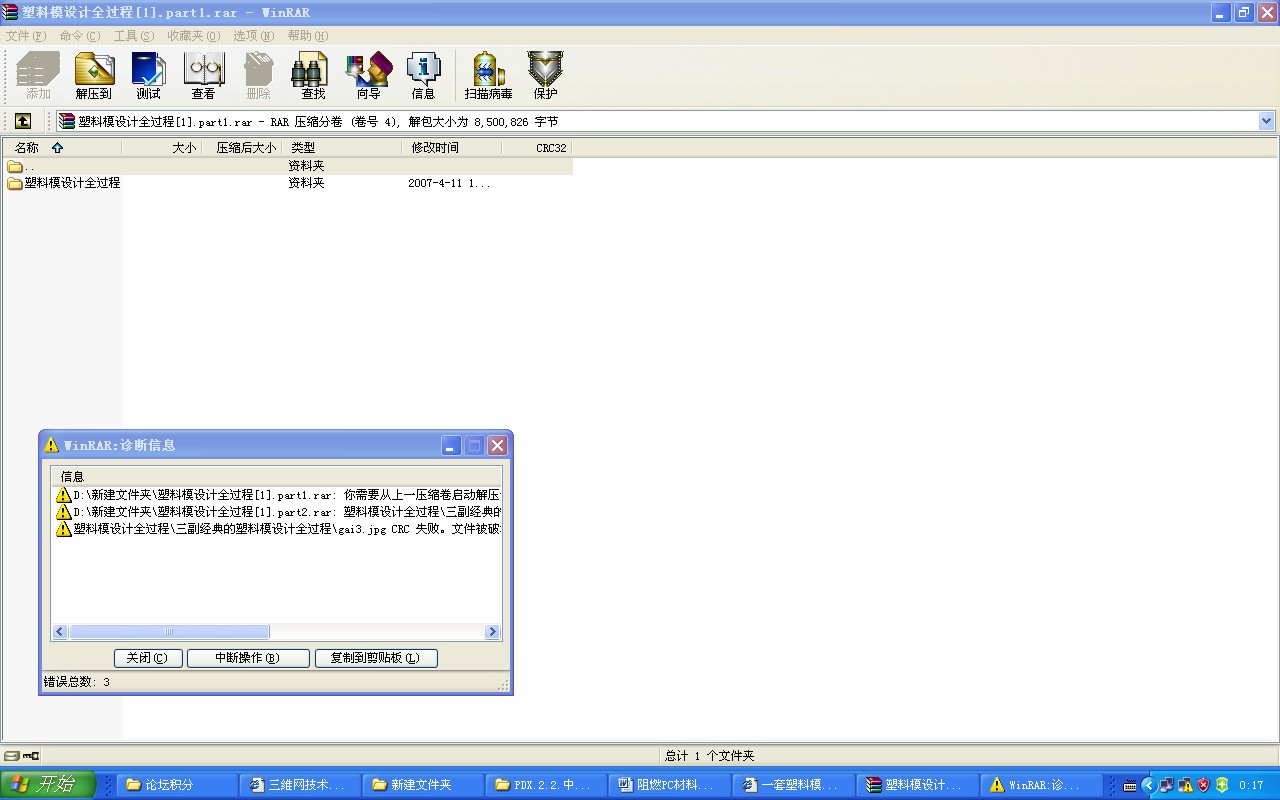Sort file list by 类型 column
The height and width of the screenshot is (800, 1280).
342,148
